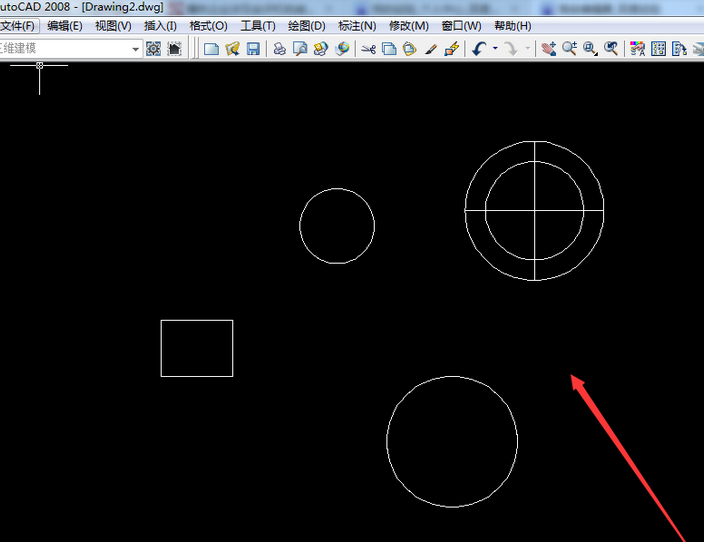Screen dimensions: 704x542
Task: Open Plot Preview from the toolbar
Action: click(x=300, y=48)
